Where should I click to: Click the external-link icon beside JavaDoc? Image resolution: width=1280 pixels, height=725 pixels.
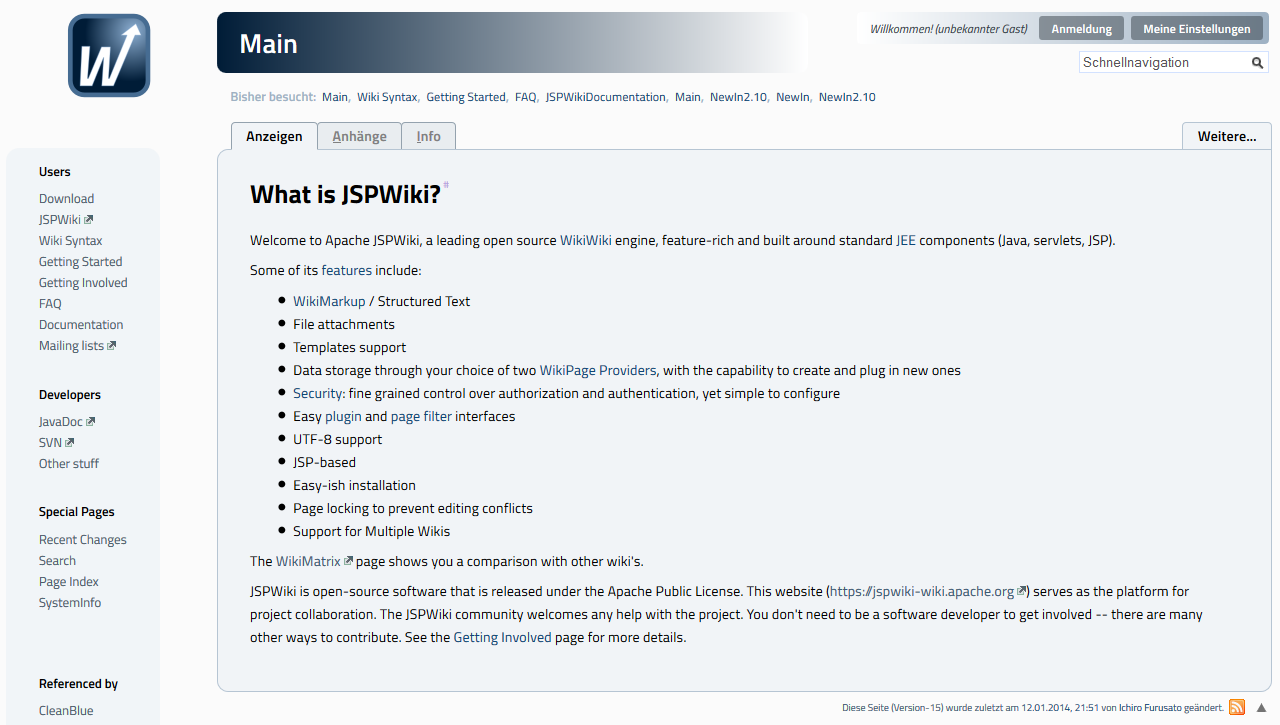click(x=91, y=421)
